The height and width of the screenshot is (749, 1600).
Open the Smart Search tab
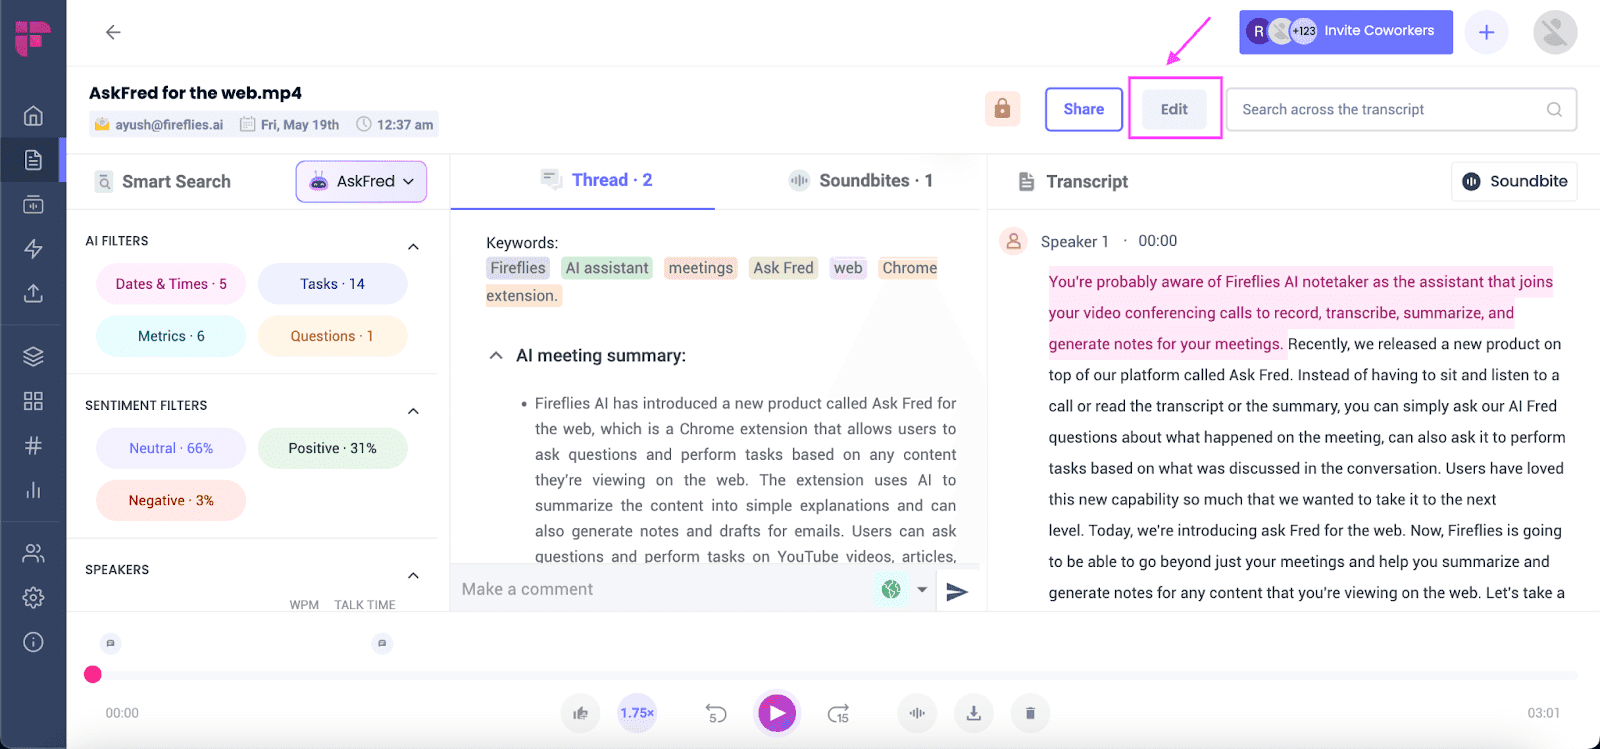click(163, 181)
